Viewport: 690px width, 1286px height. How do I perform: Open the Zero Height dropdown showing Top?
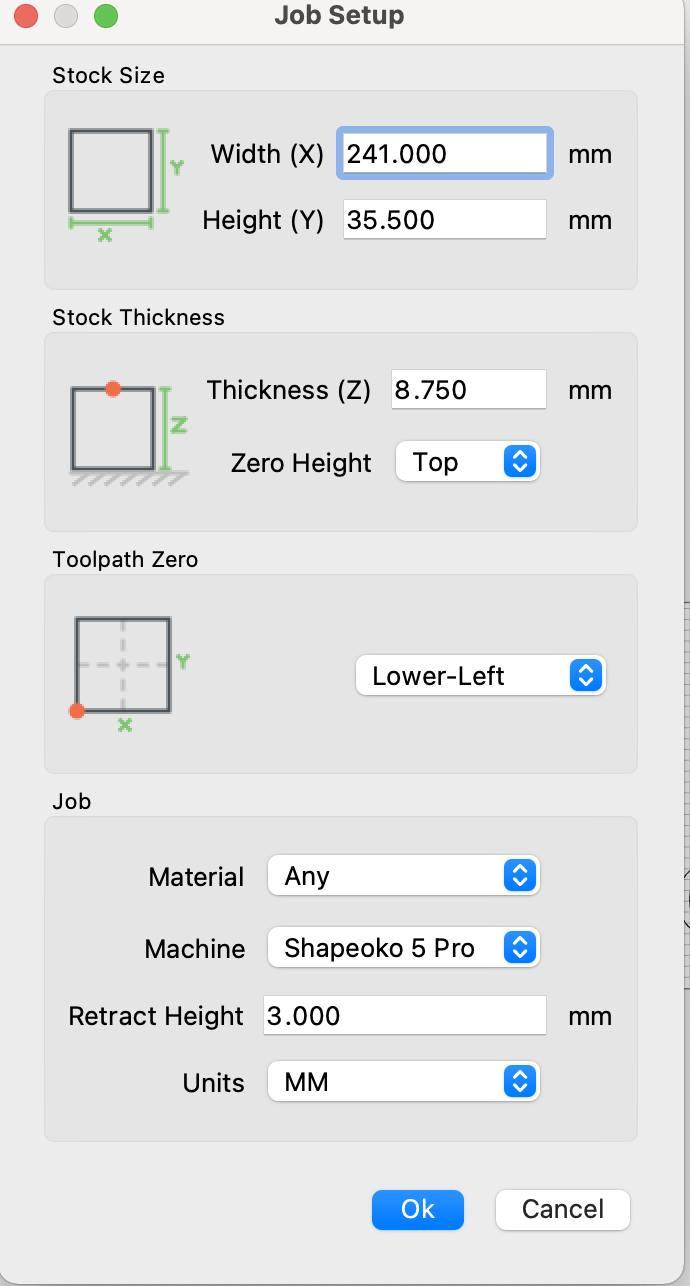tap(468, 462)
